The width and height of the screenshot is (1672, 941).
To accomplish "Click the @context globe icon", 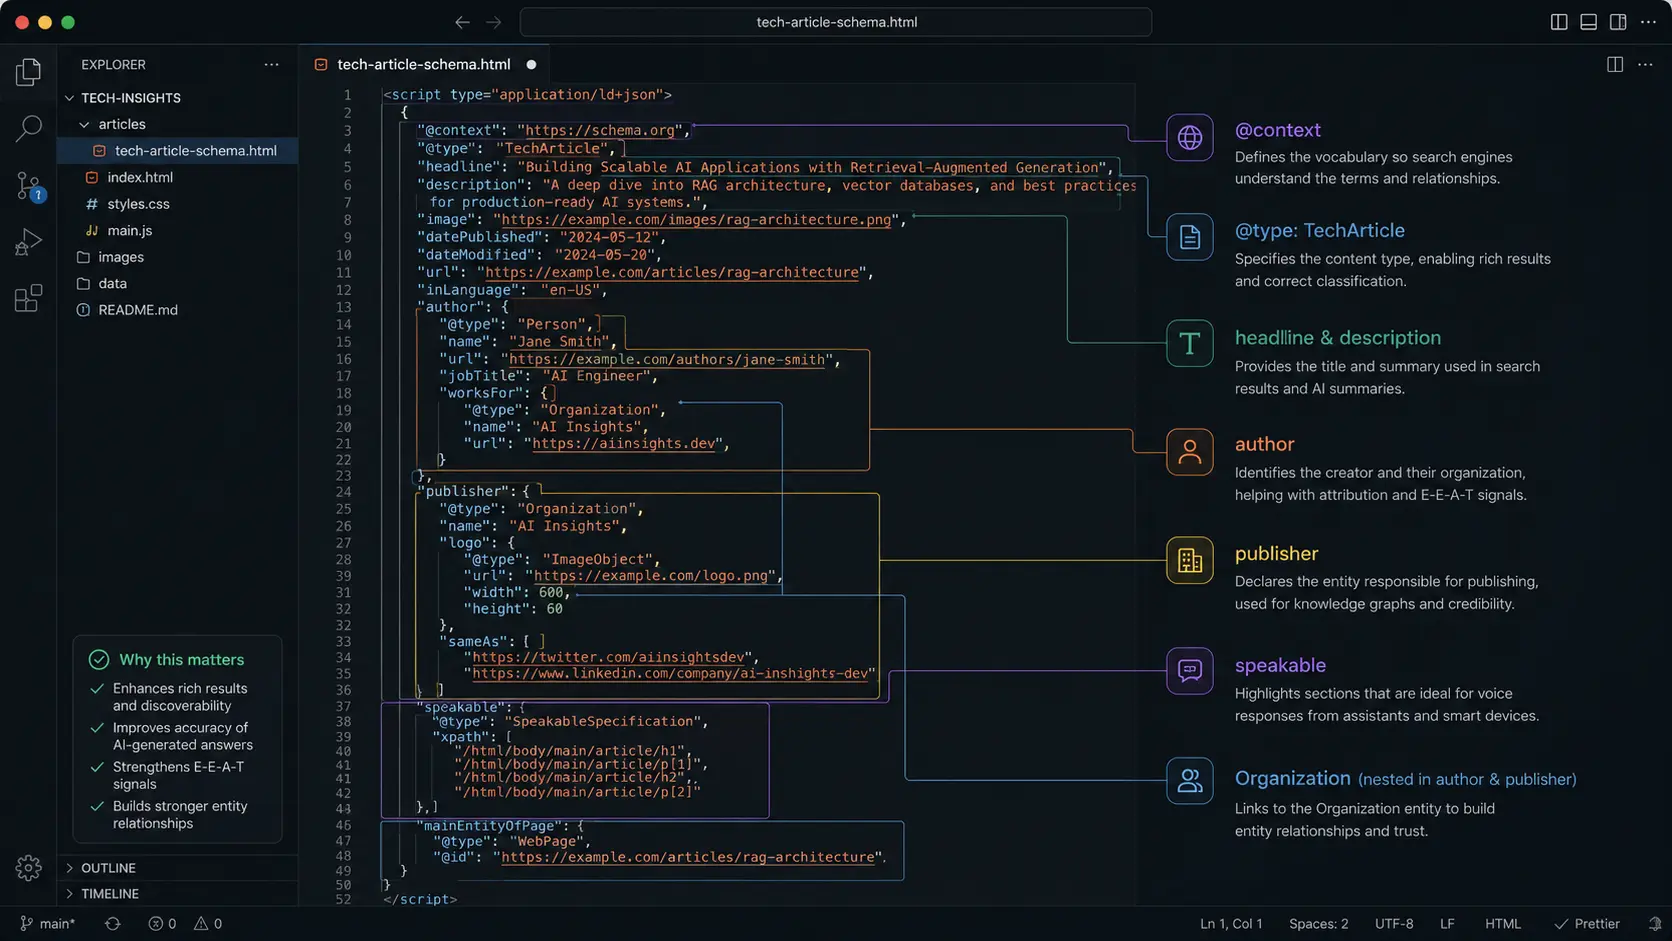I will 1189,137.
